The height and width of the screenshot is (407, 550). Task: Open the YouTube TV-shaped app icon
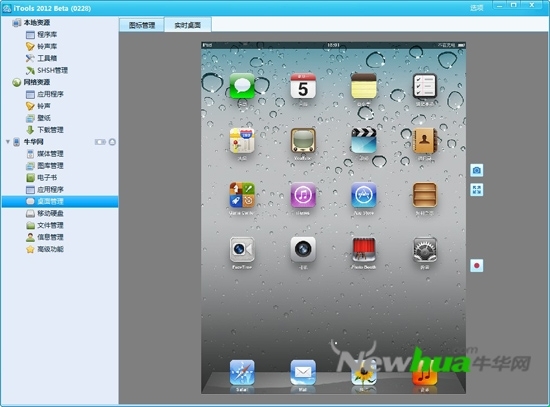(x=303, y=141)
